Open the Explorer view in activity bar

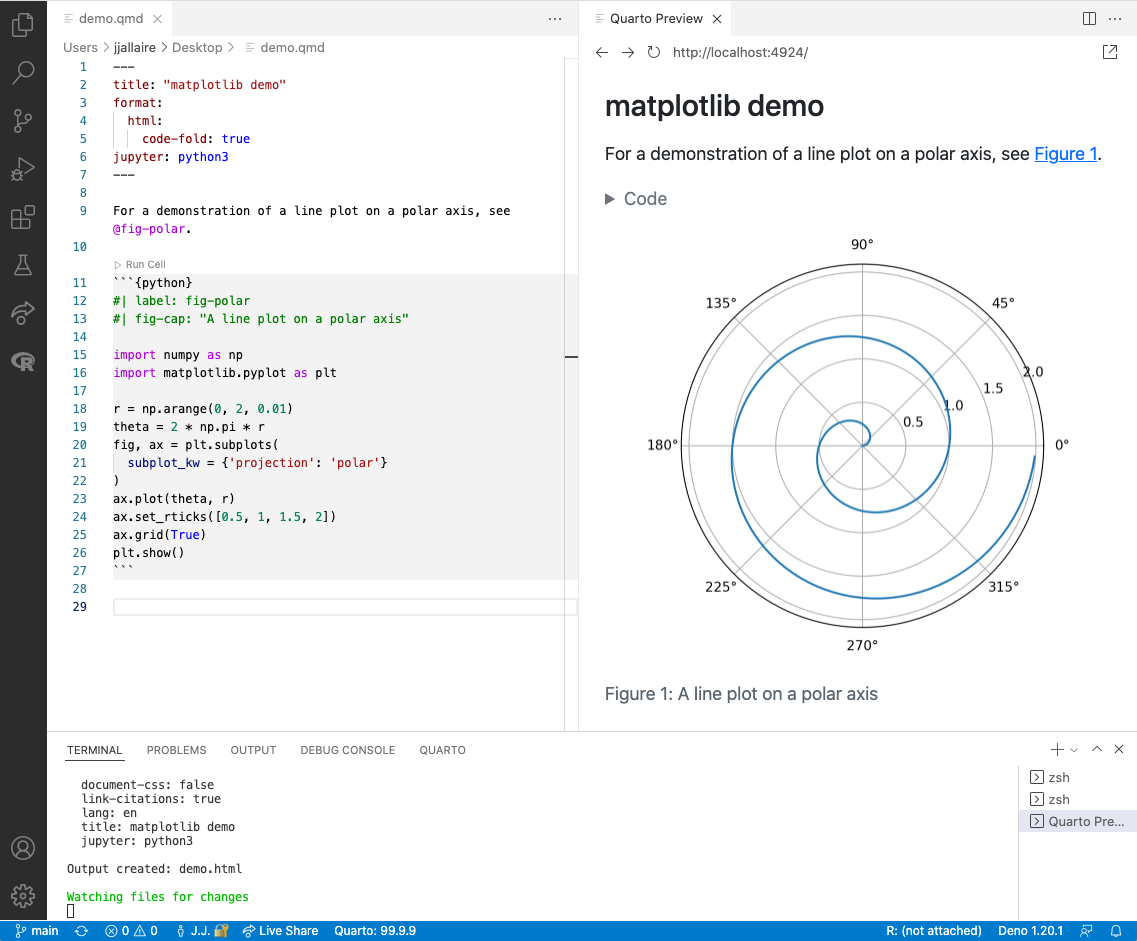click(x=23, y=26)
